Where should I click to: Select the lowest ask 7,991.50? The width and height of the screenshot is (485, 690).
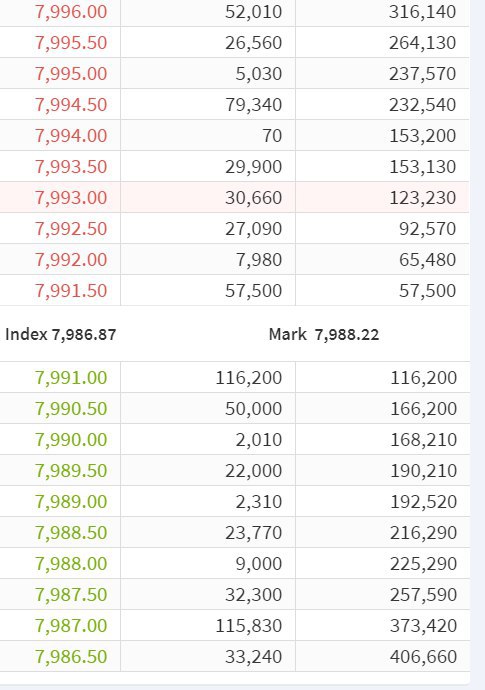[x=71, y=290]
